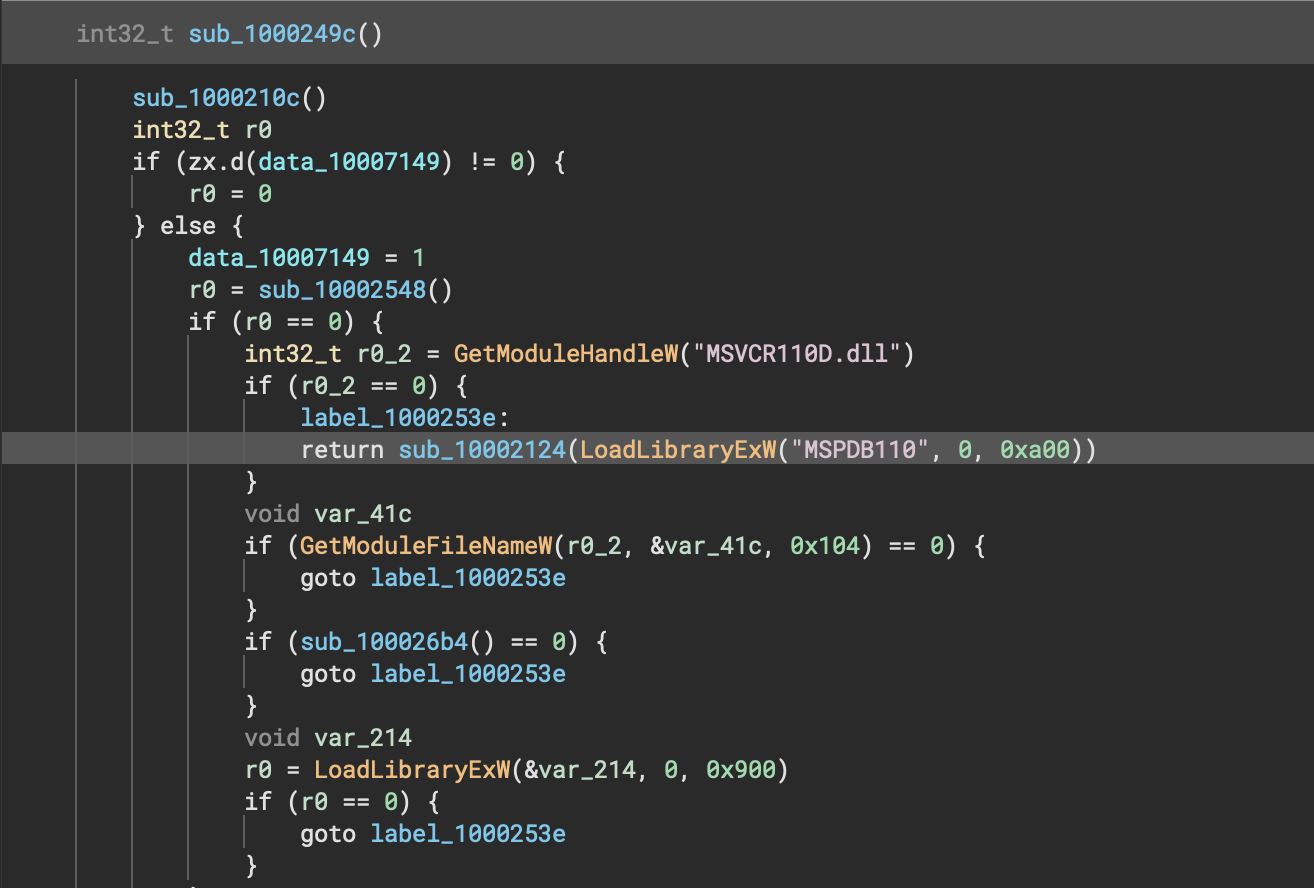This screenshot has height=888, width=1314.
Task: Follow goto label_1000253e below the 0x900 LoadLibraryExW check
Action: pyautogui.click(x=468, y=834)
